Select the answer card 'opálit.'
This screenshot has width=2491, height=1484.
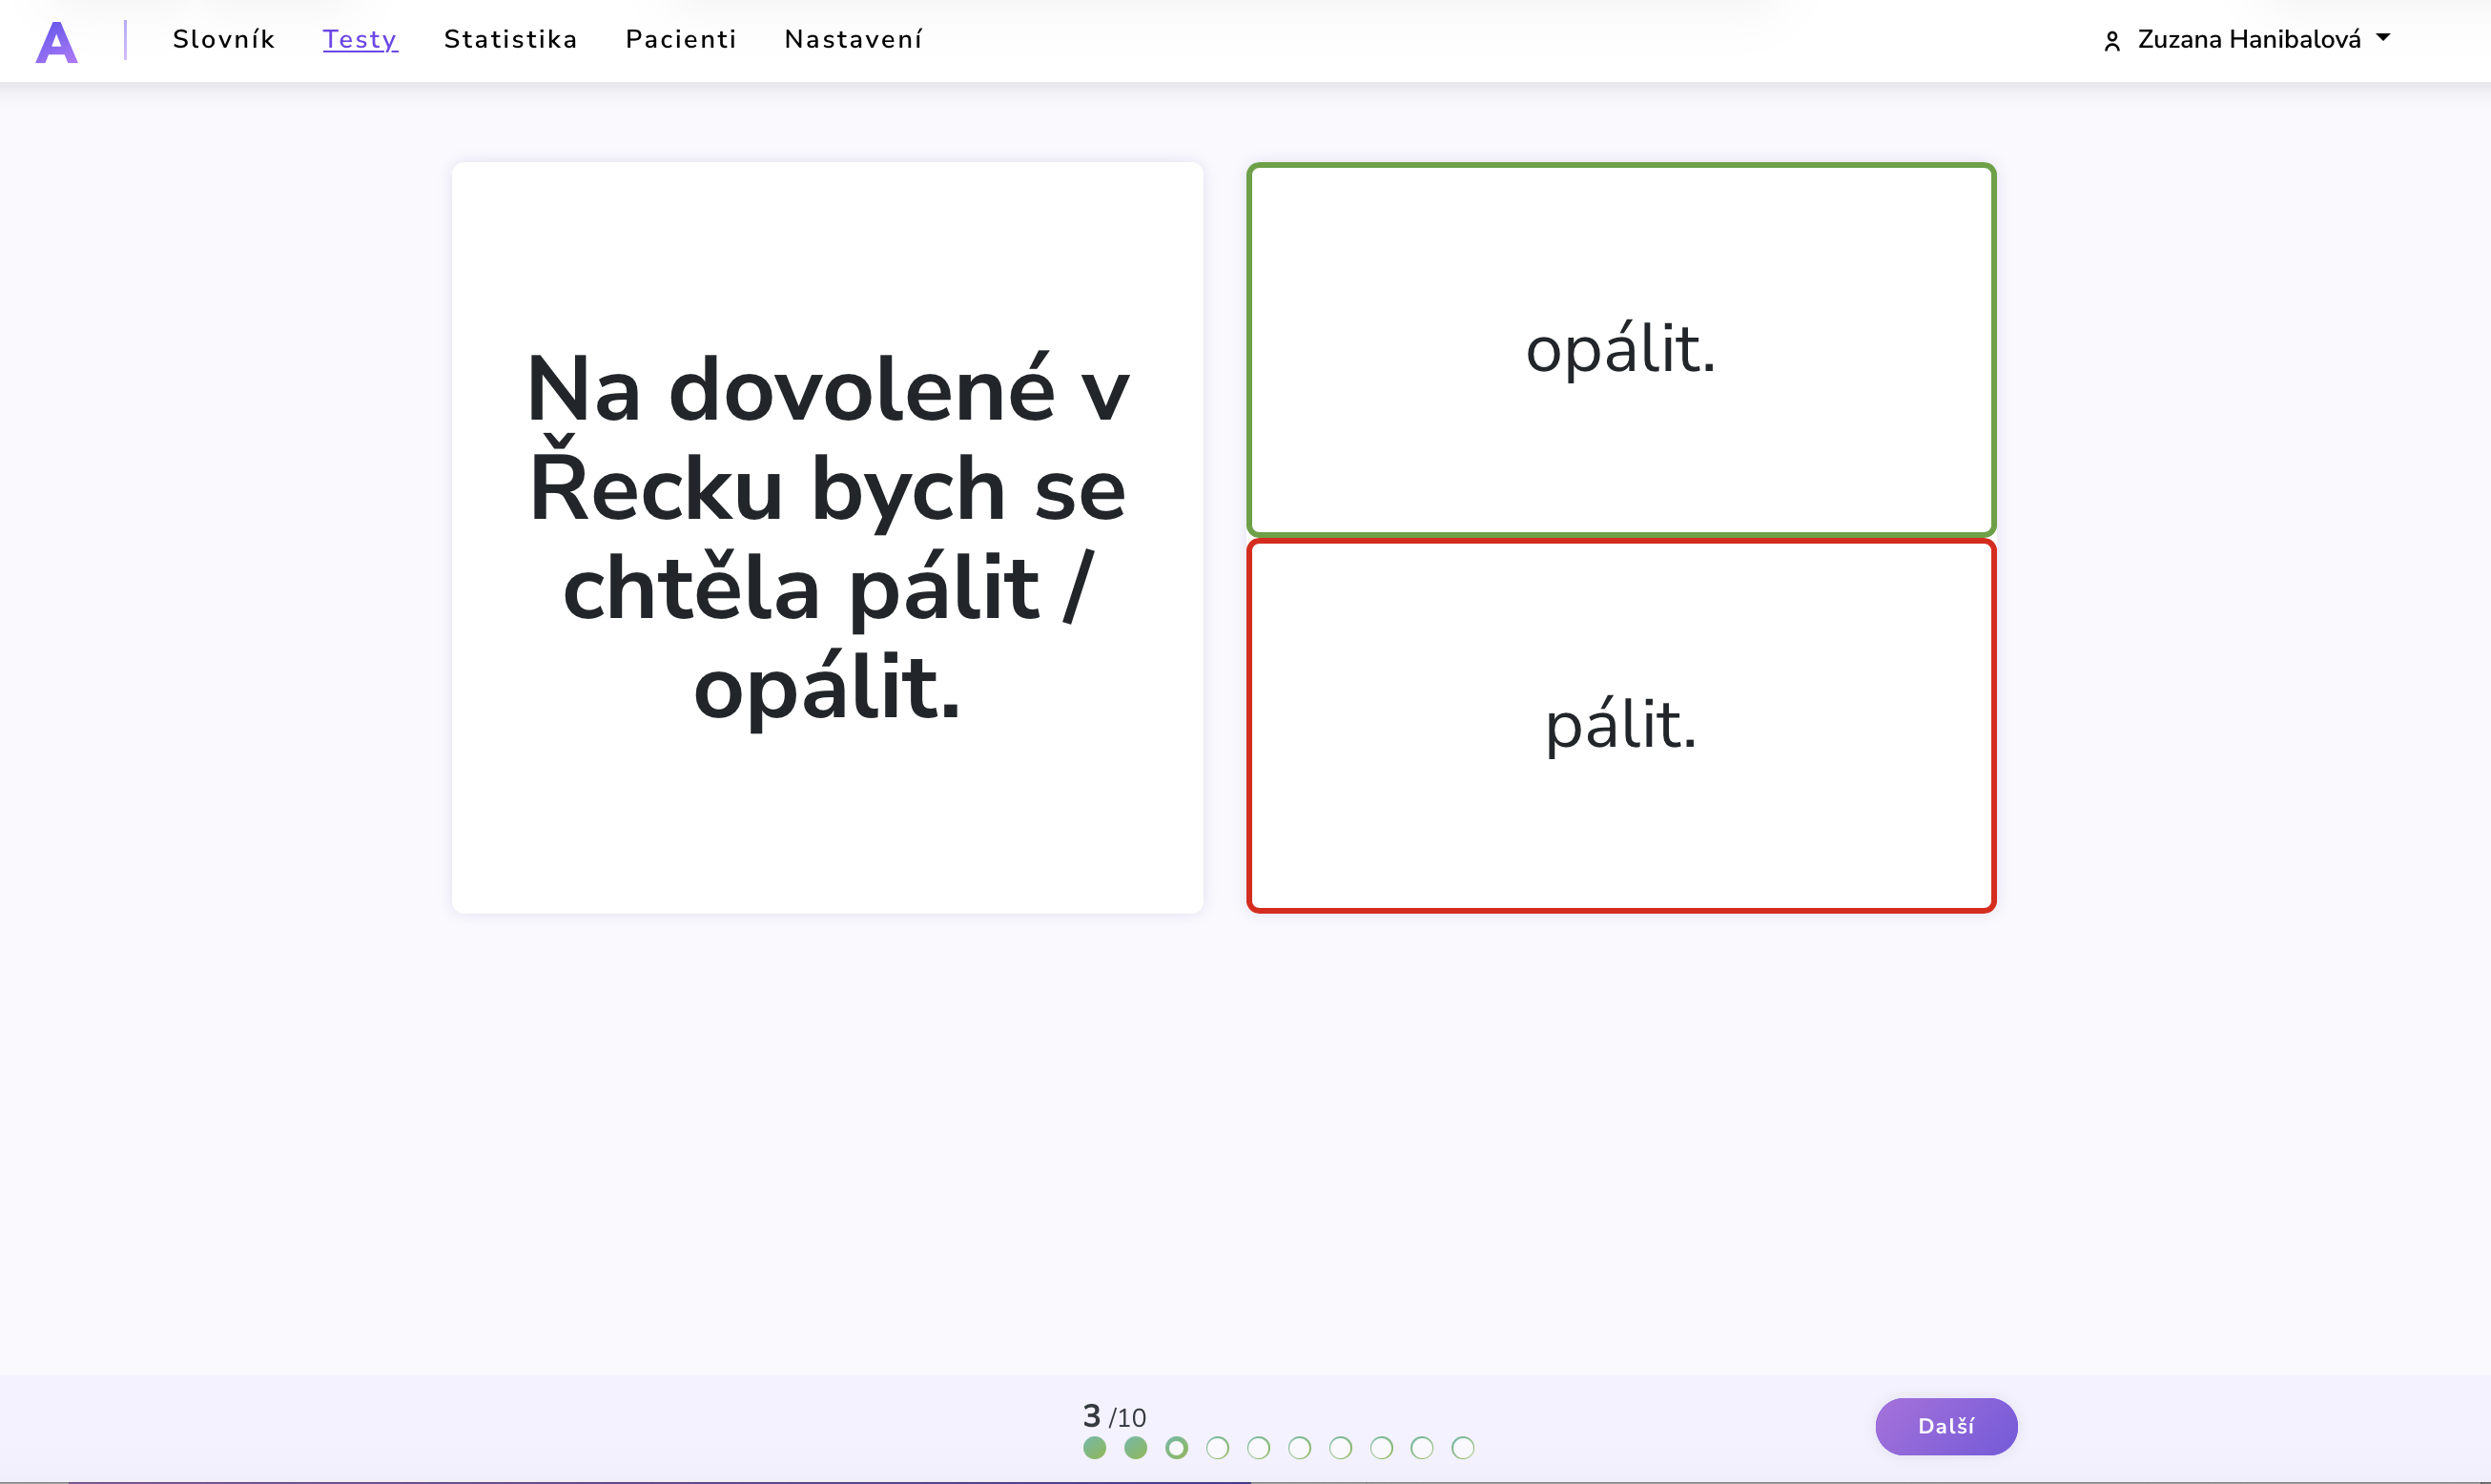click(1620, 349)
